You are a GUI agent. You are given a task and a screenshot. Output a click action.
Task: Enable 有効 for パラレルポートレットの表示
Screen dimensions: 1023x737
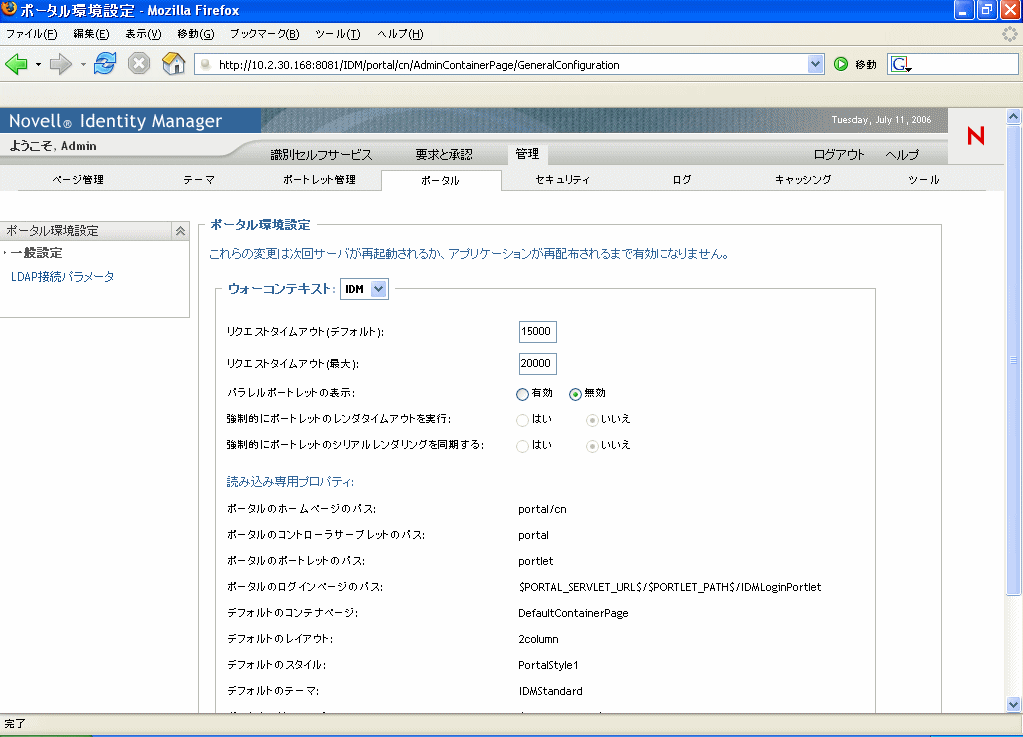click(521, 393)
